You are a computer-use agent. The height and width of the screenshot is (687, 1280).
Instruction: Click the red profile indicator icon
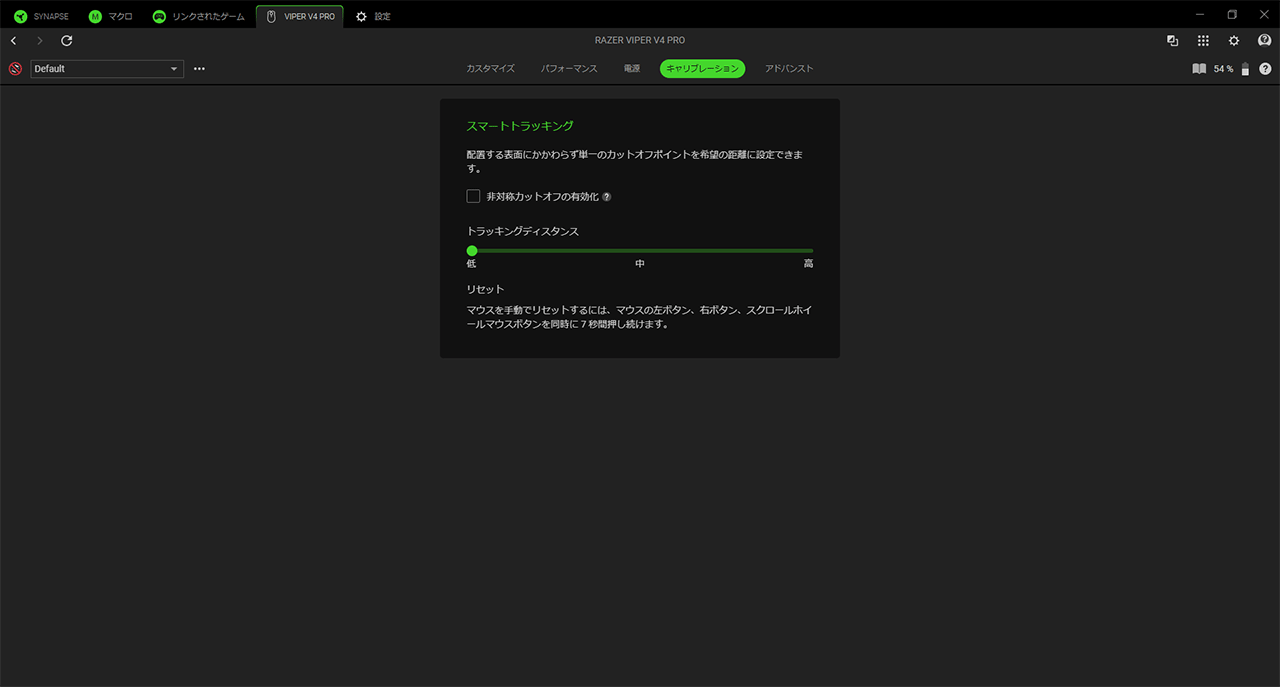click(15, 69)
